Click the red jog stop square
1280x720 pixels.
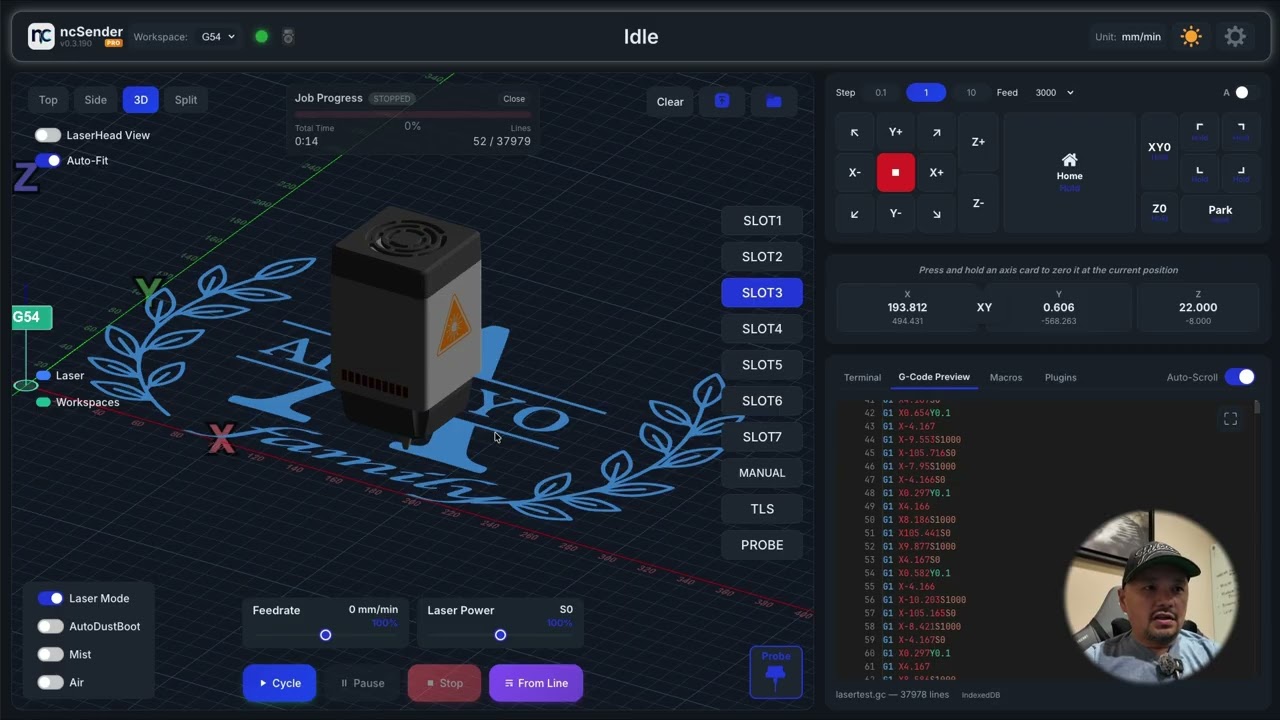click(895, 172)
